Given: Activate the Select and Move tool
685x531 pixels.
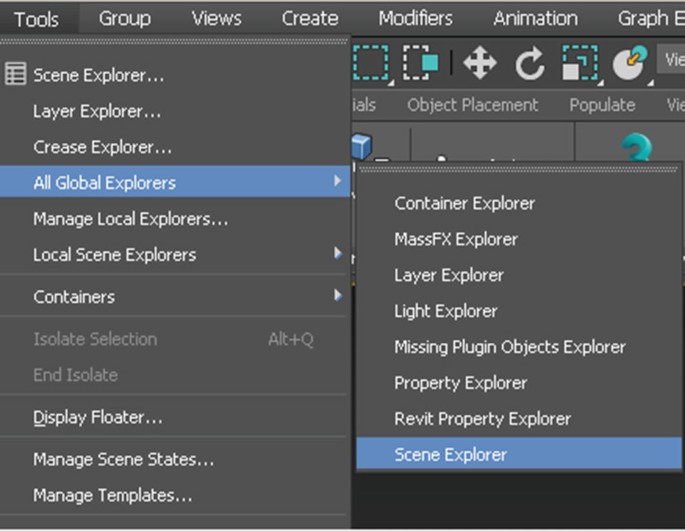Looking at the screenshot, I should (x=480, y=64).
